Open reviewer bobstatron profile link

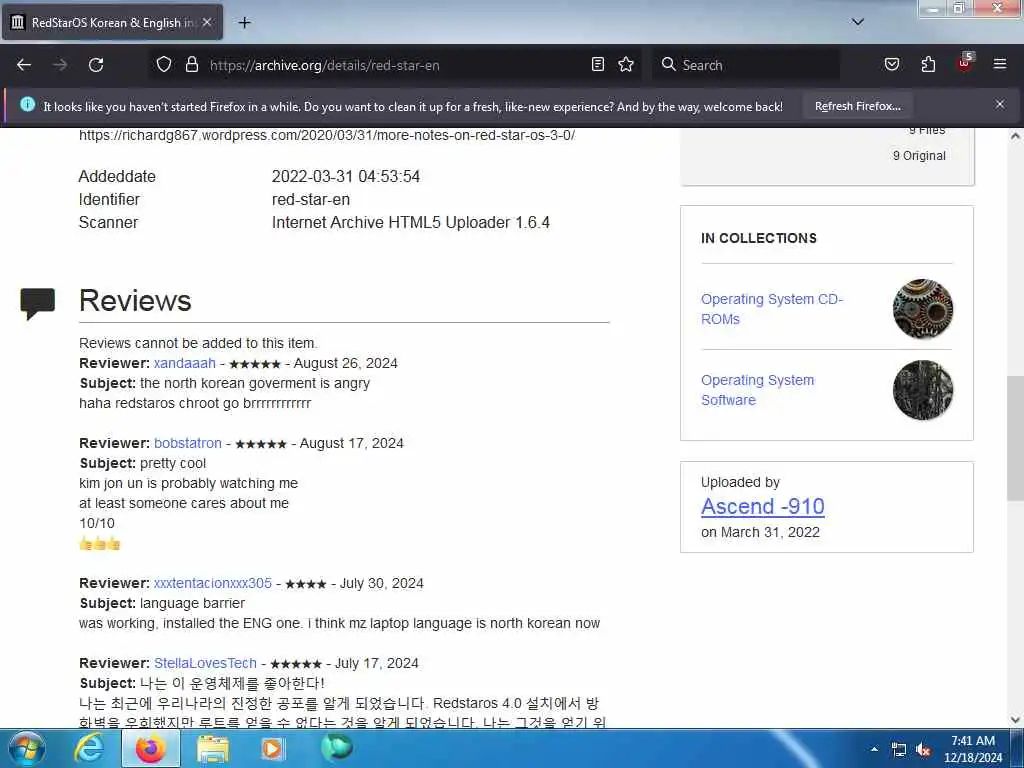[x=188, y=443]
